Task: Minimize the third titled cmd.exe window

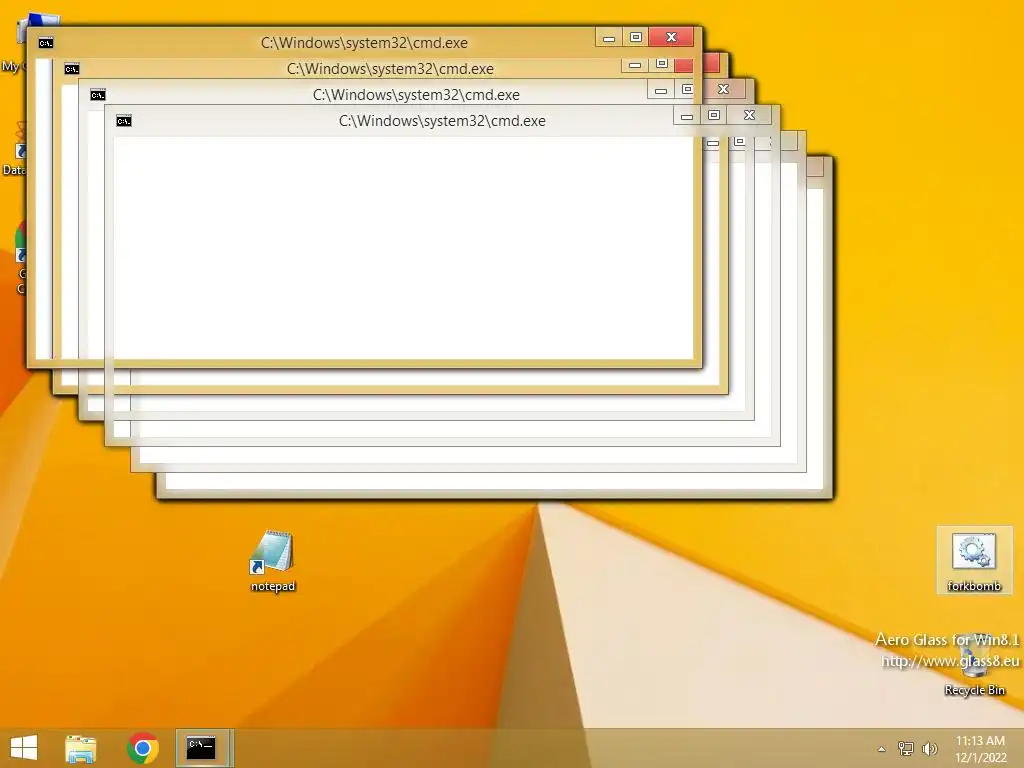Action: pyautogui.click(x=661, y=89)
